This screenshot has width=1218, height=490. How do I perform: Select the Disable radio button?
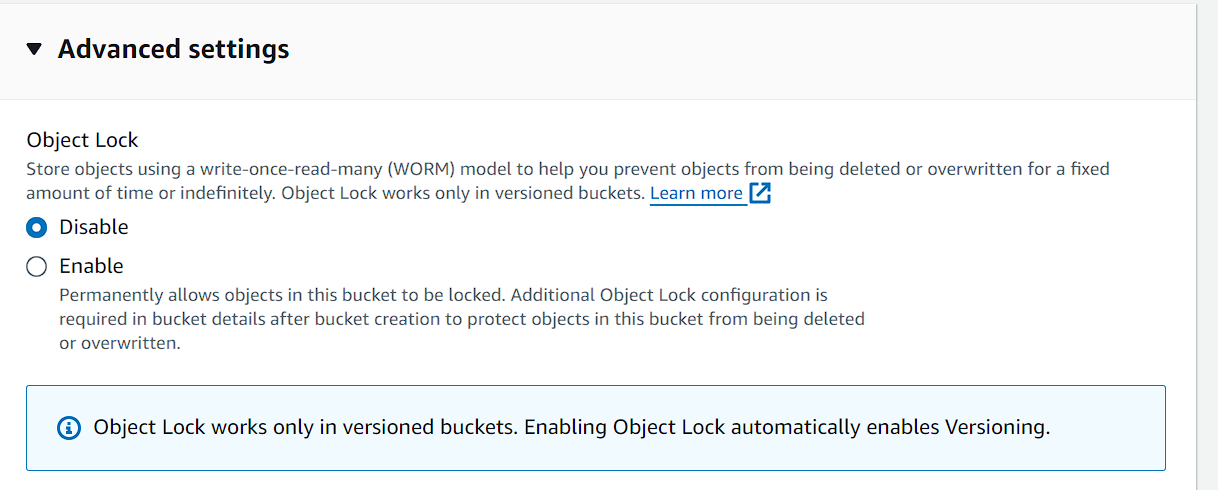pyautogui.click(x=37, y=228)
